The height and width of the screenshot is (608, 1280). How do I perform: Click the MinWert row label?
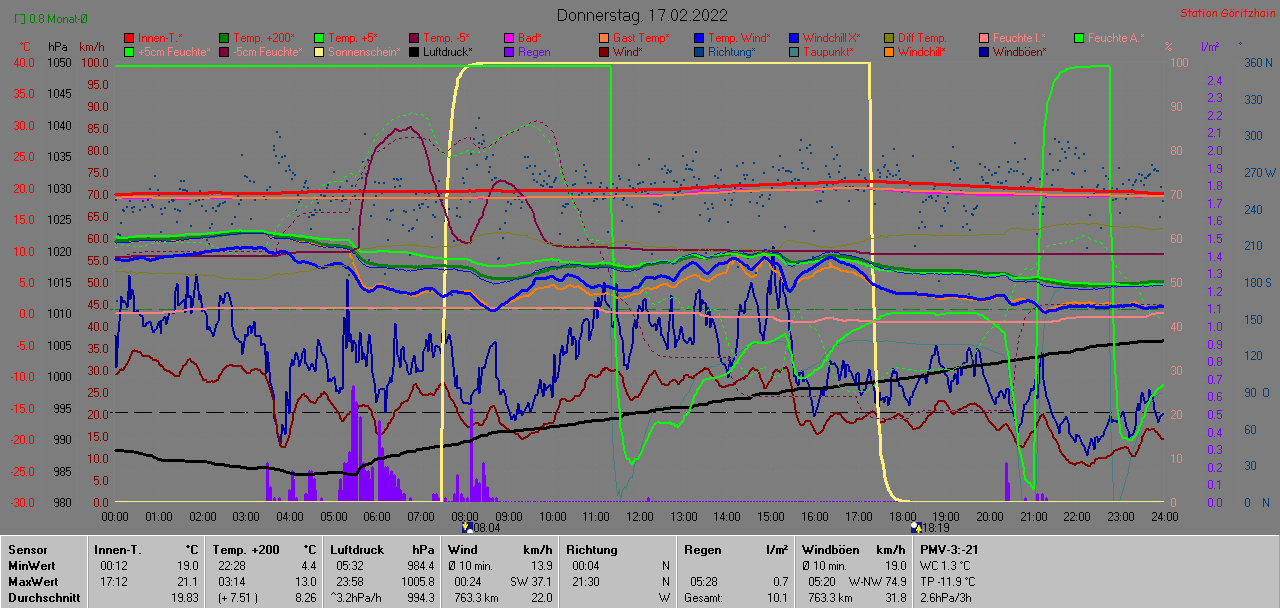(32, 566)
